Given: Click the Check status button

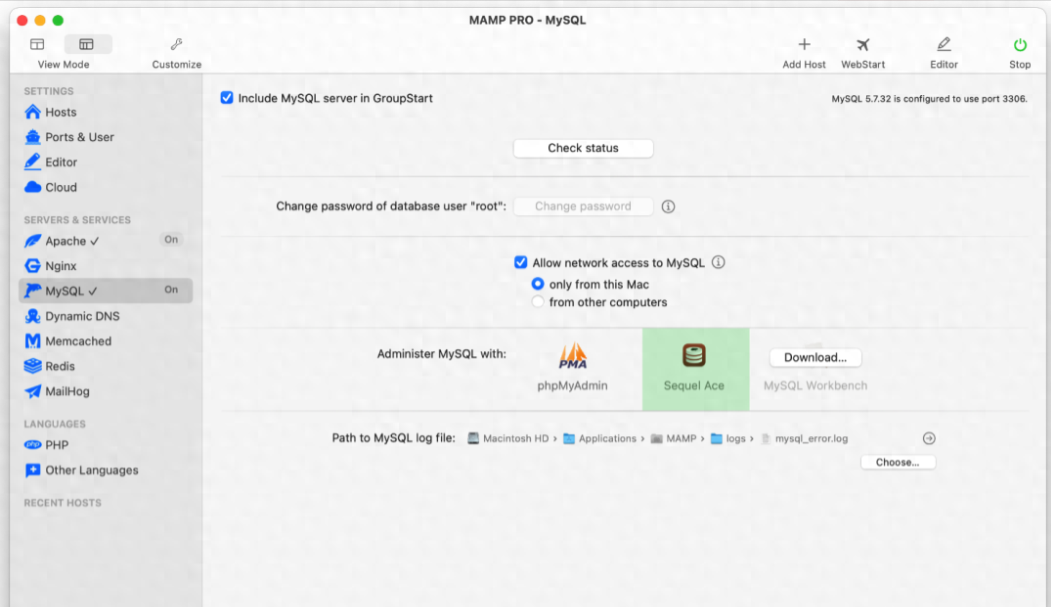Looking at the screenshot, I should [x=583, y=148].
